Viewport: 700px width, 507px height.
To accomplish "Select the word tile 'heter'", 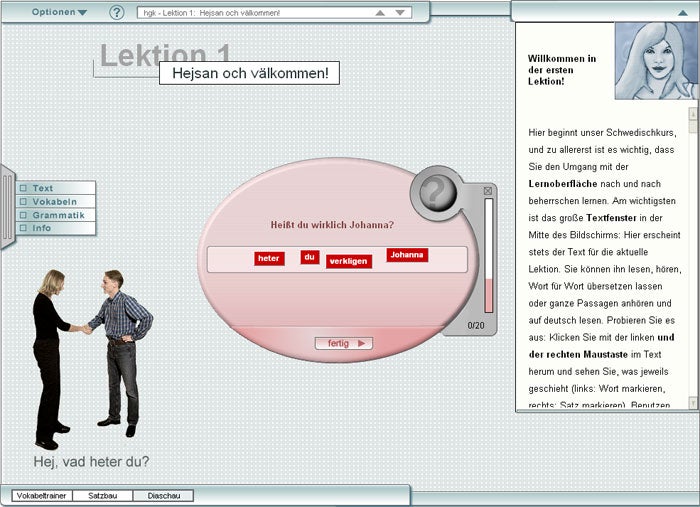I will click(269, 258).
